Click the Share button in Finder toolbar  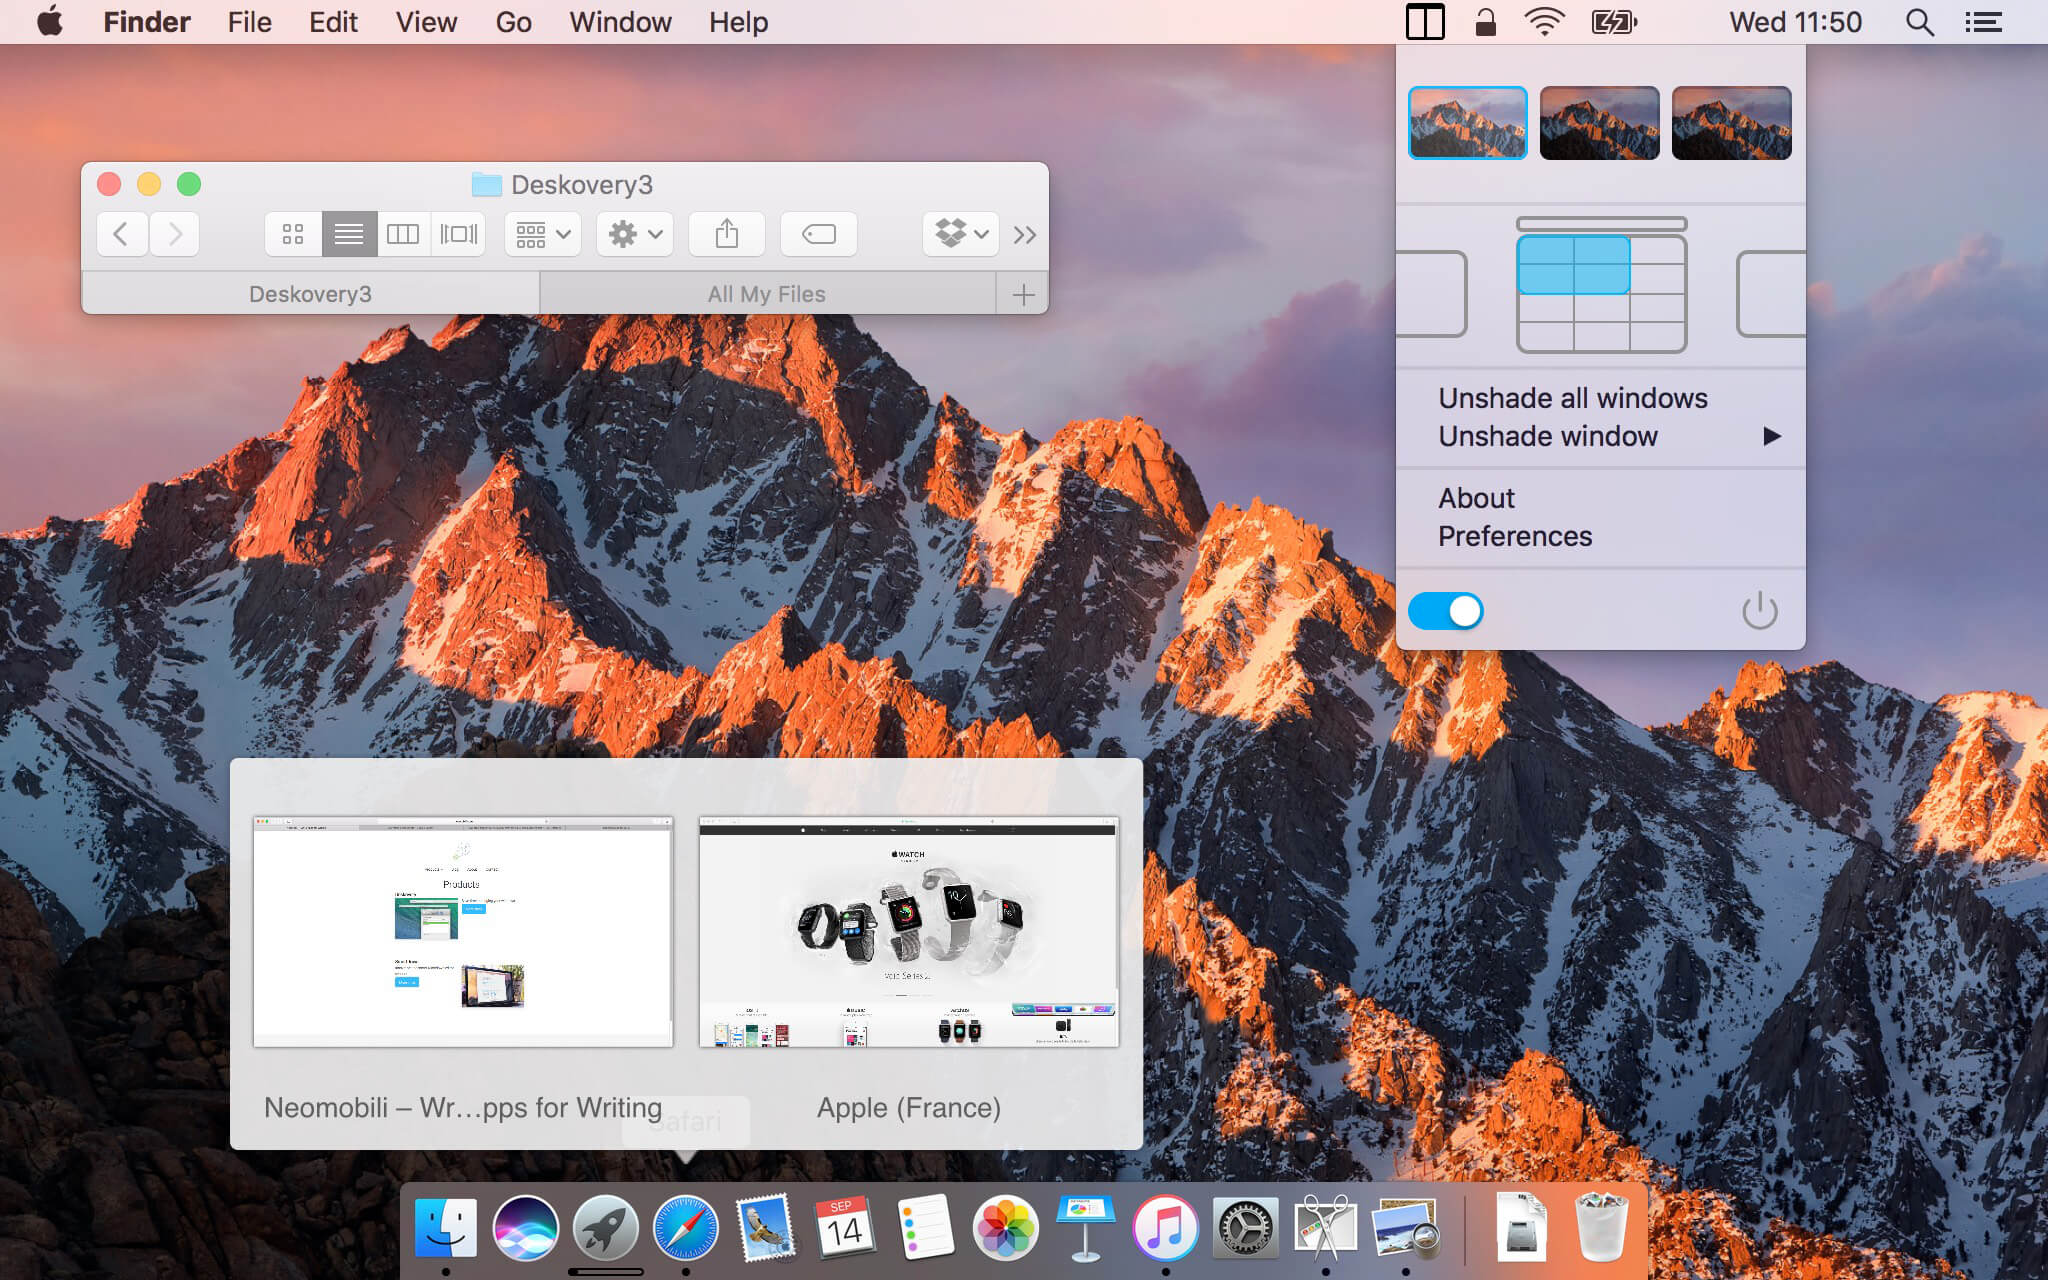(725, 233)
